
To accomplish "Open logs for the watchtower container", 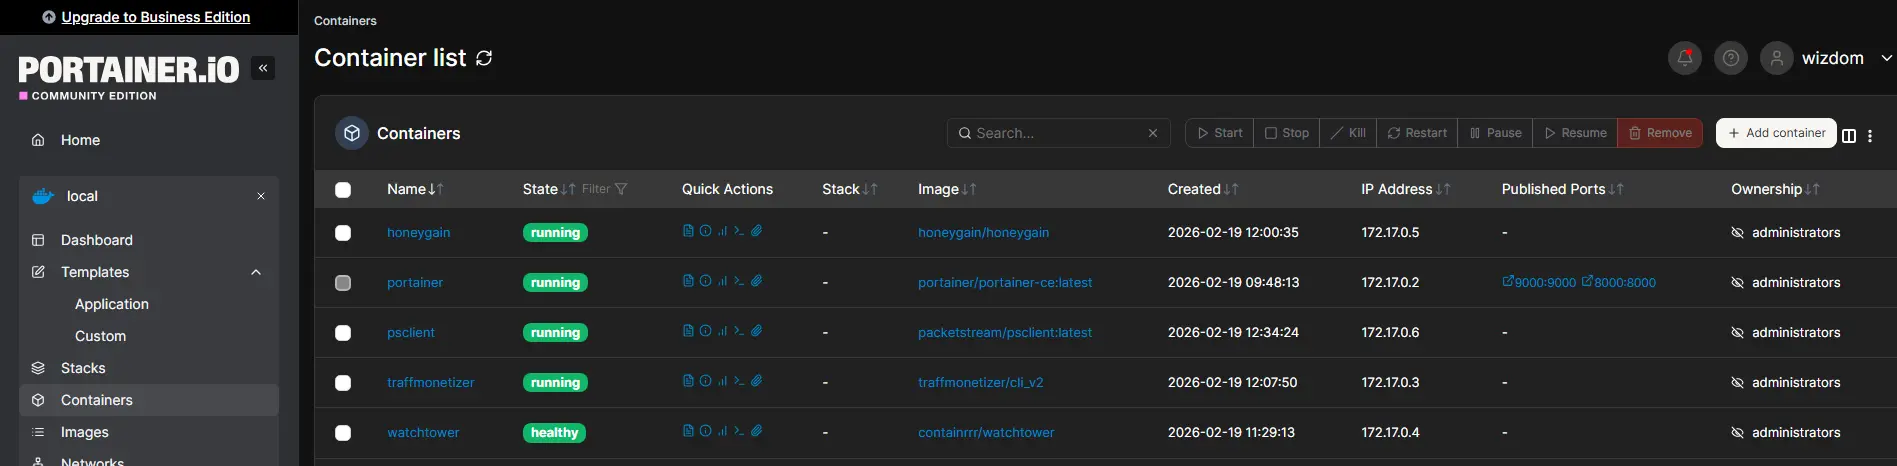I will click(688, 431).
